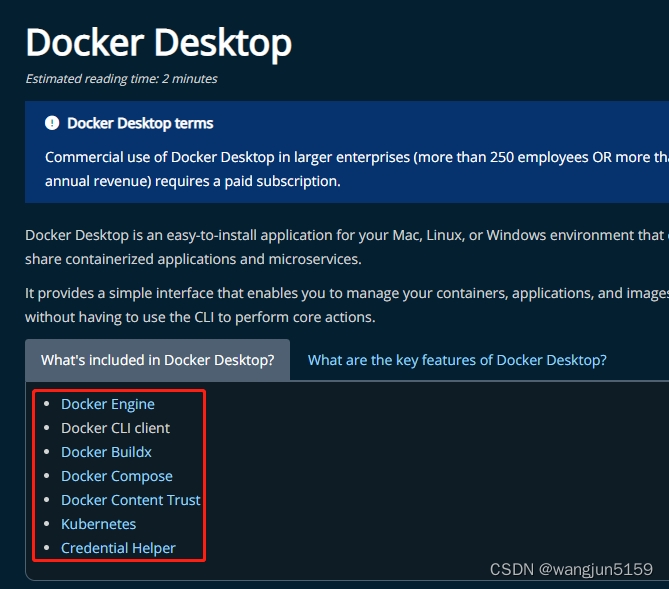The height and width of the screenshot is (589, 669).
Task: Click the paragraph about the simple interface
Action: (340, 304)
